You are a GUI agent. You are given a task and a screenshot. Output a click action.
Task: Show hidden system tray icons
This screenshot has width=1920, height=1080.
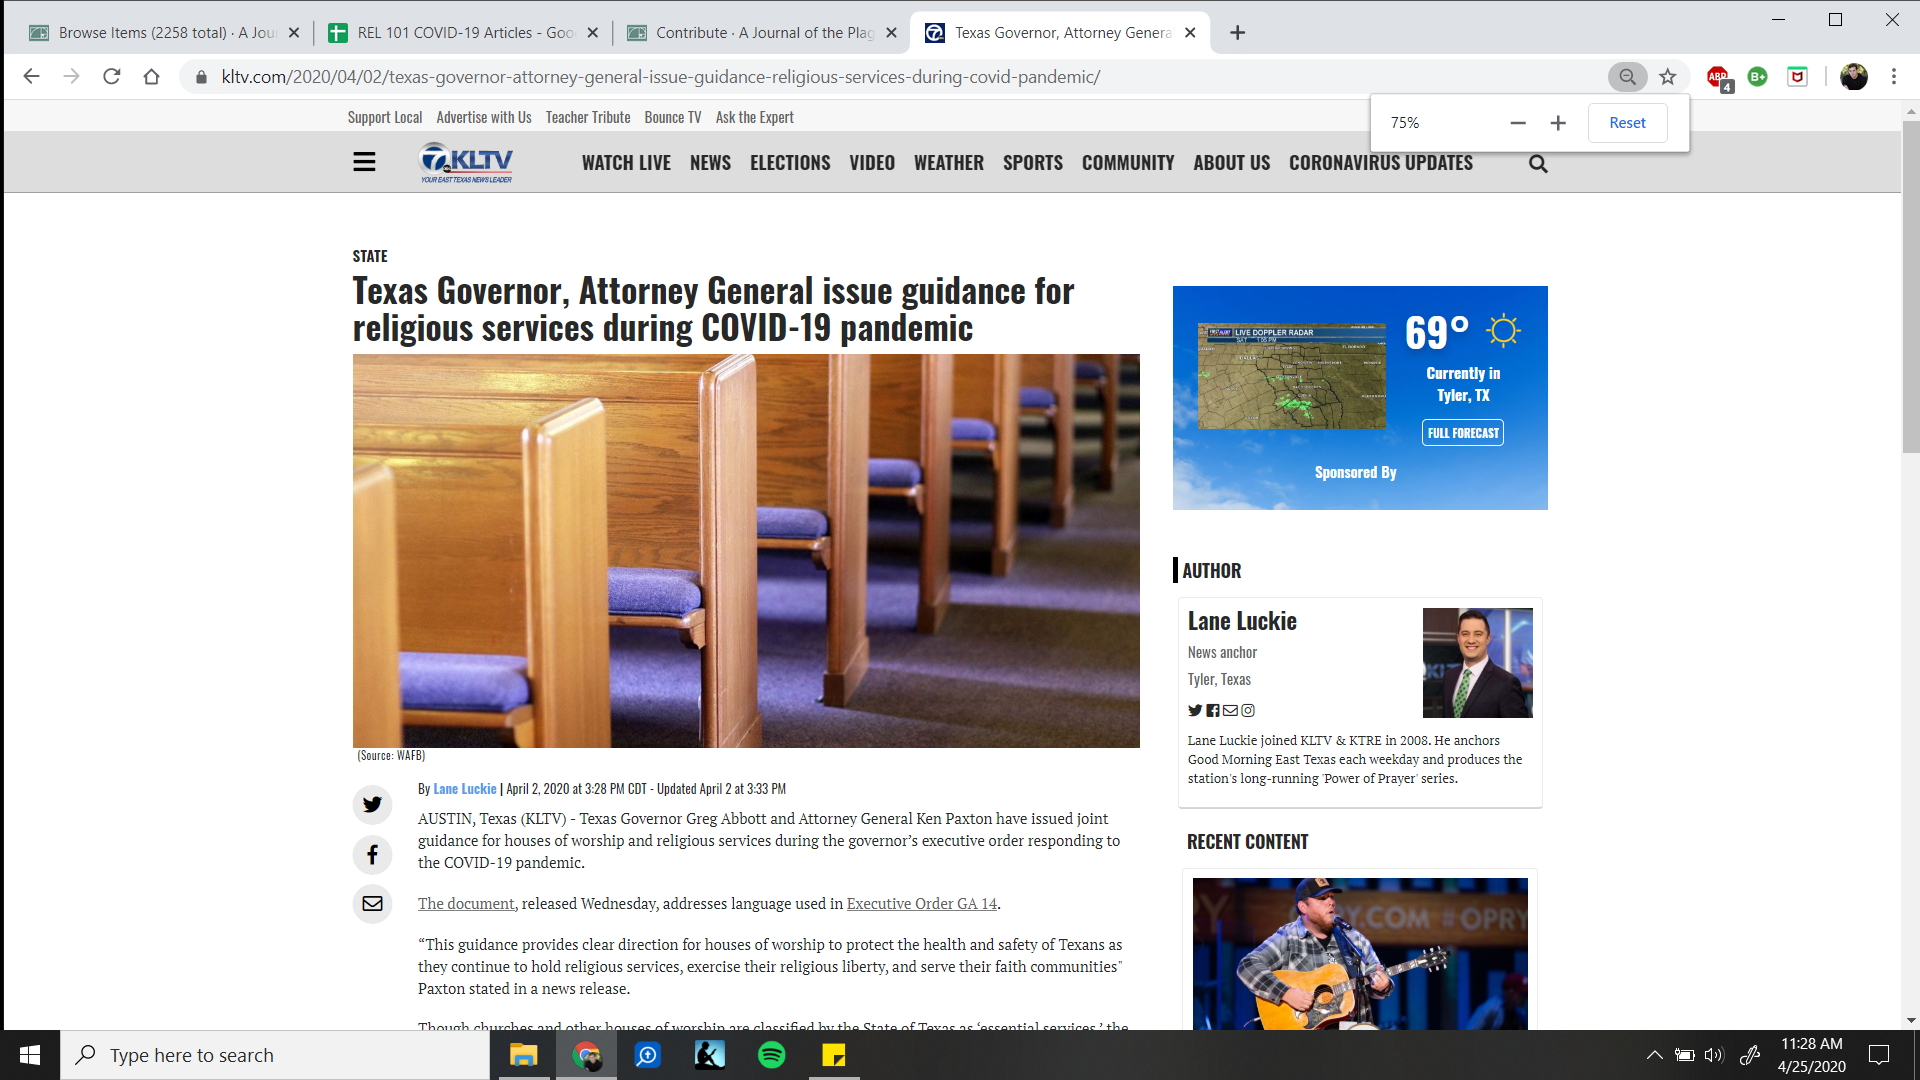click(1654, 1055)
